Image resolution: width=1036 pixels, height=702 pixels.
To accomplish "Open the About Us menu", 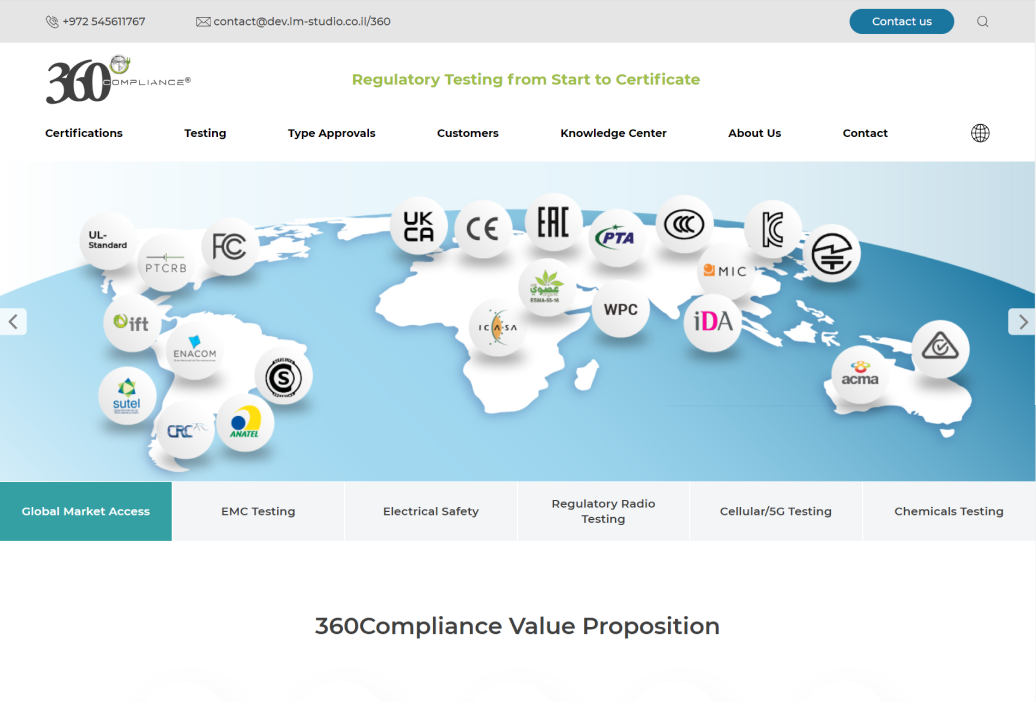I will coord(755,133).
